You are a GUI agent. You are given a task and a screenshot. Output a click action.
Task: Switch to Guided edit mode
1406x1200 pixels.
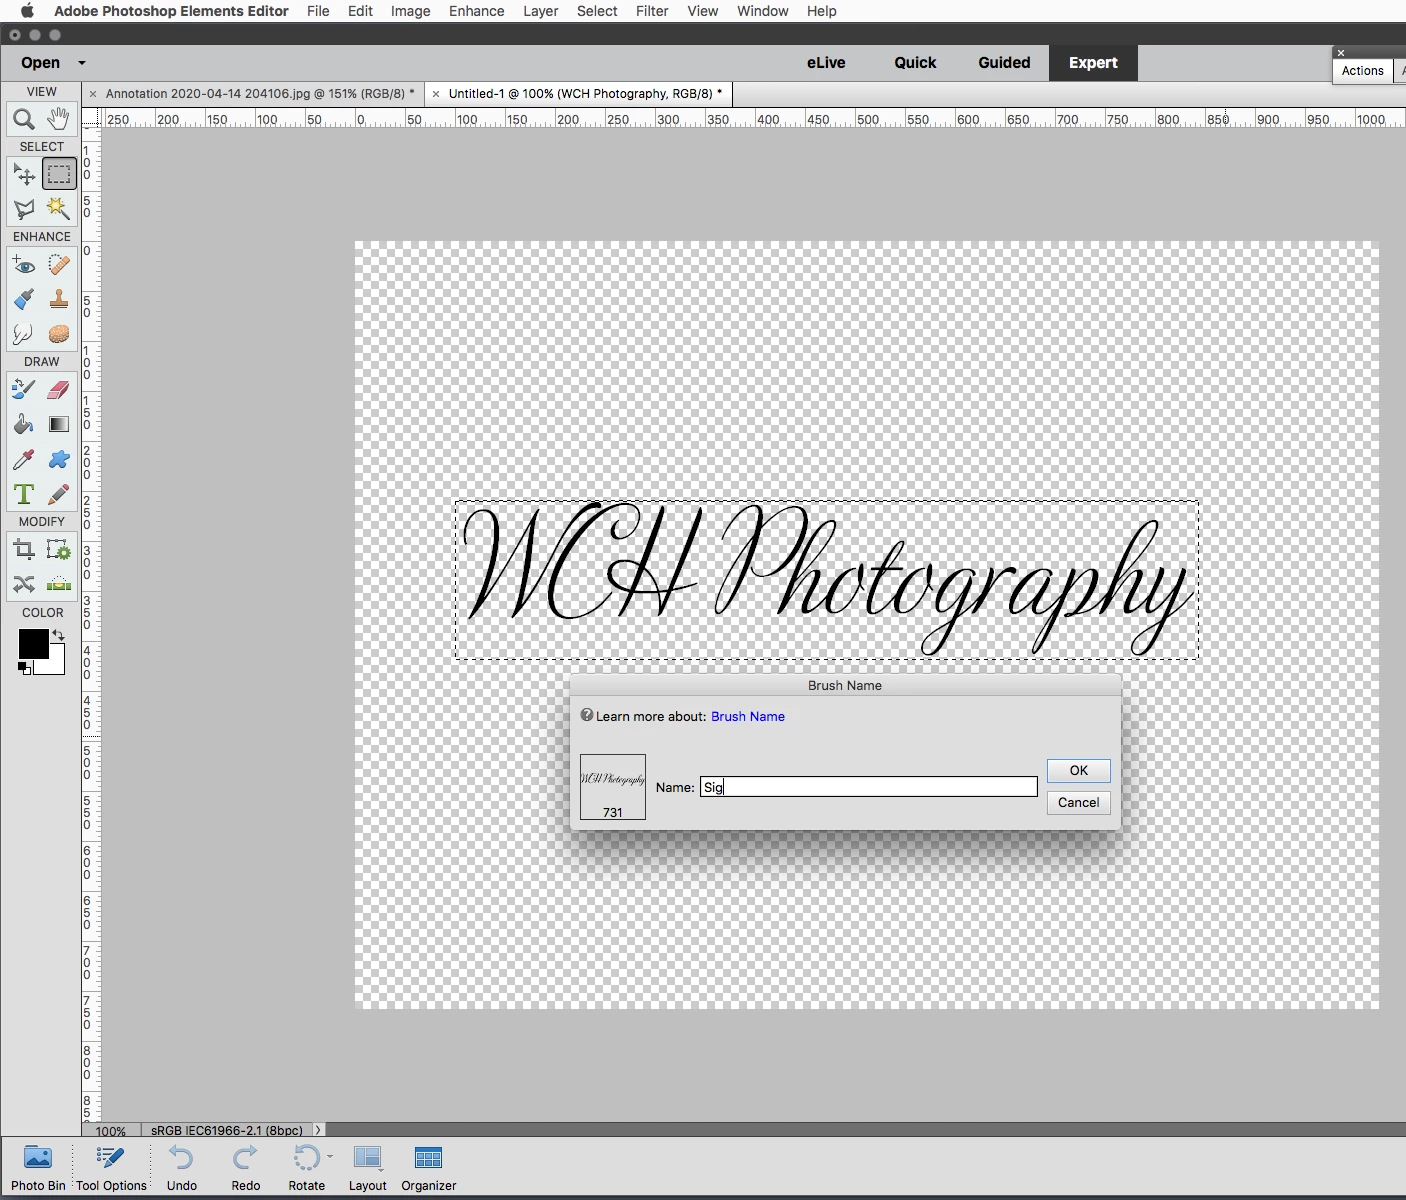coord(1004,63)
